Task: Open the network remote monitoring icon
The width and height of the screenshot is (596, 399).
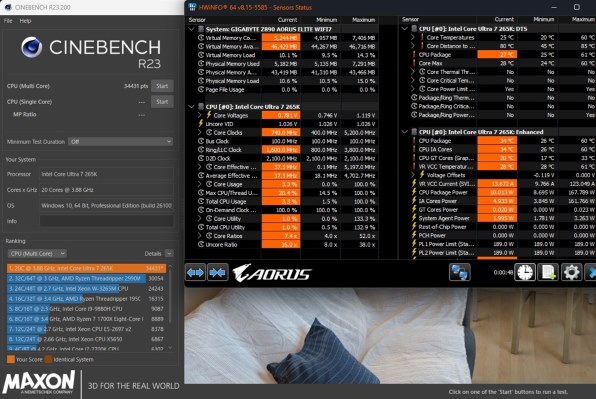Action: 460,272
